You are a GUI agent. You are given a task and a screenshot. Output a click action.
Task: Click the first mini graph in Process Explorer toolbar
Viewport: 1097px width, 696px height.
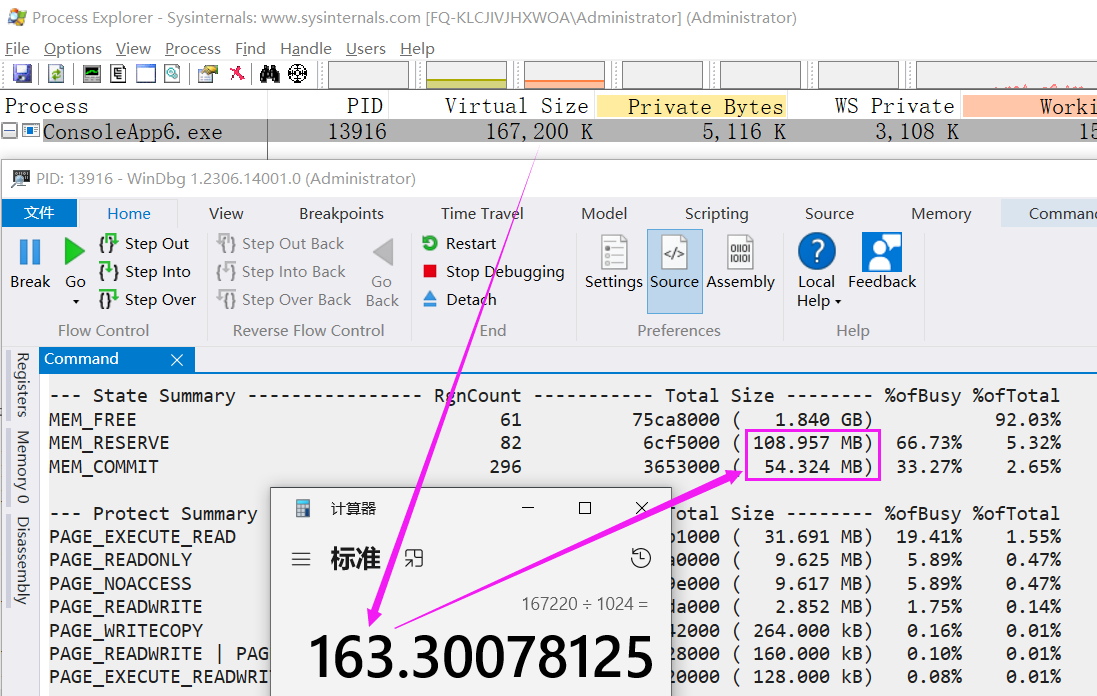(x=368, y=75)
